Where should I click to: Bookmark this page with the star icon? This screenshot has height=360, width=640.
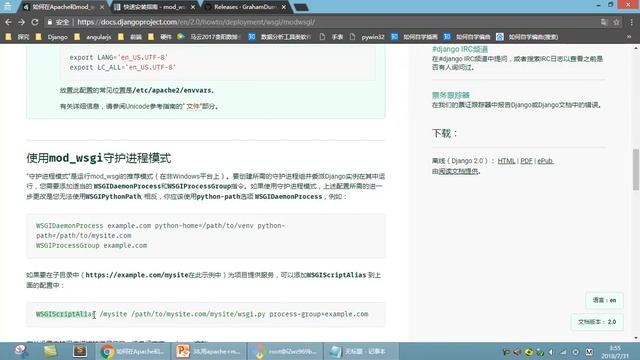616,22
